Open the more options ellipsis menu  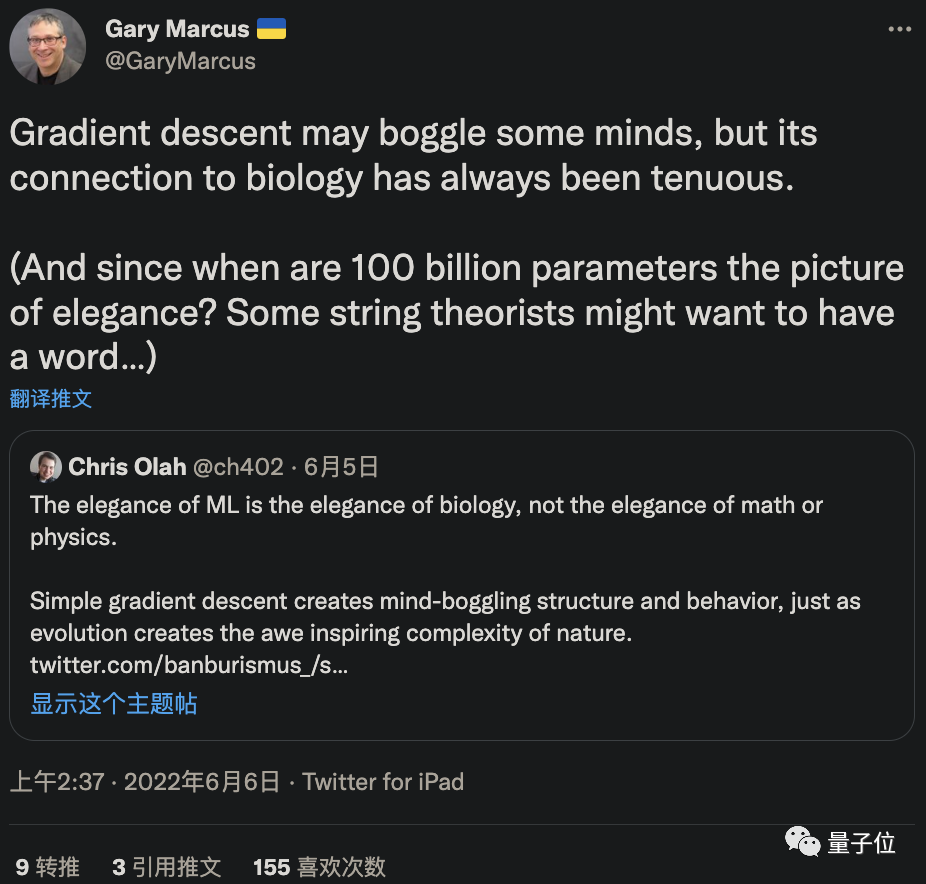pos(899,29)
